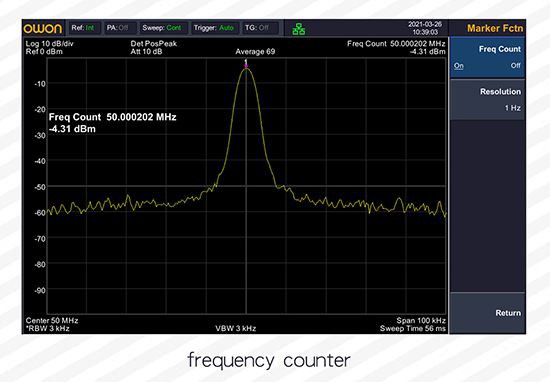Screen dimensions: 550x382
Task: Click the 'Ref 0 dBm' label
Action: click(44, 52)
